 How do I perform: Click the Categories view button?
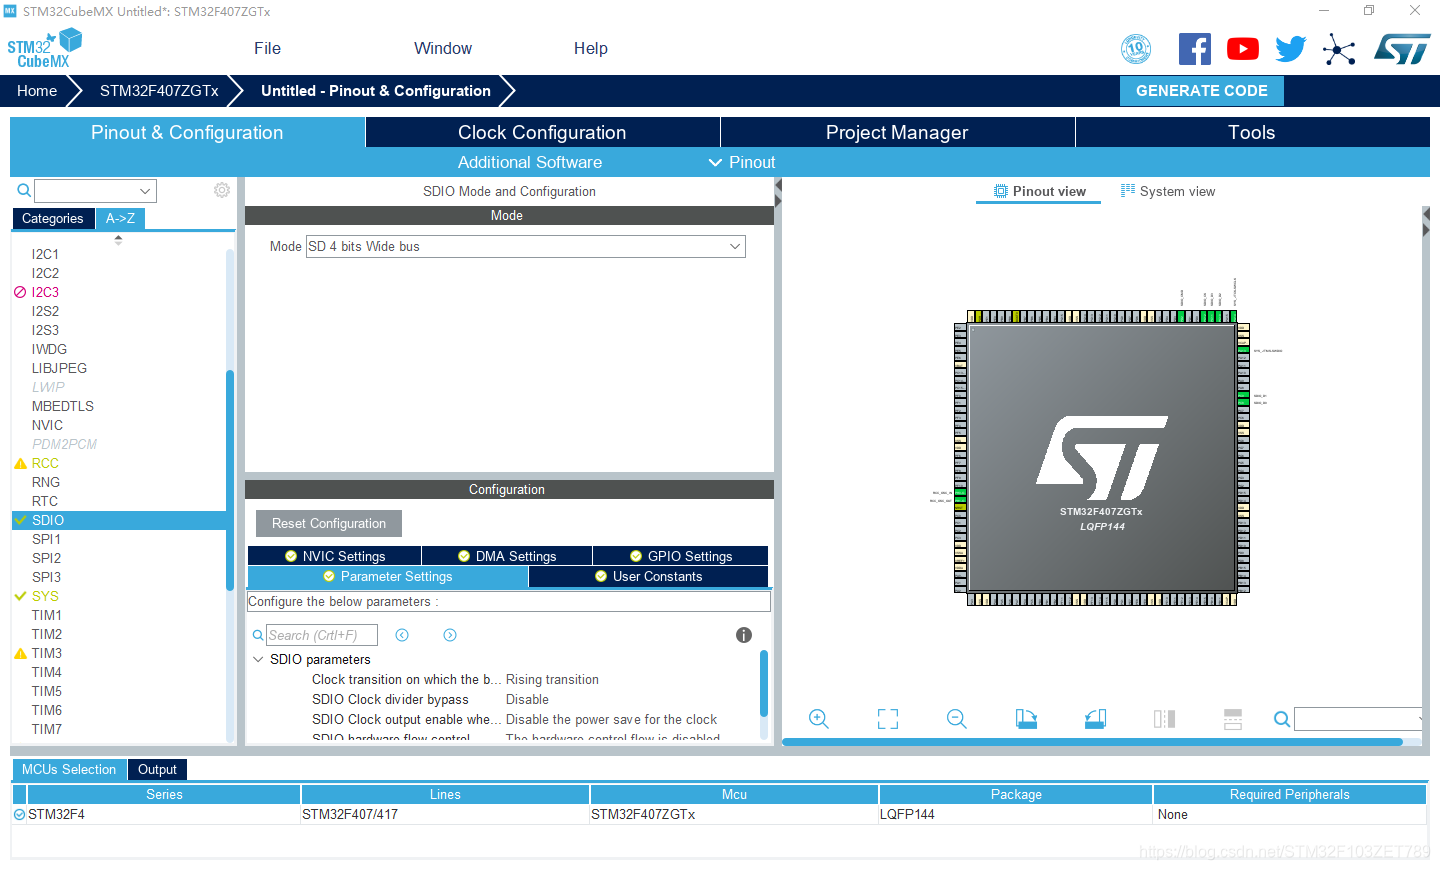[x=53, y=218]
